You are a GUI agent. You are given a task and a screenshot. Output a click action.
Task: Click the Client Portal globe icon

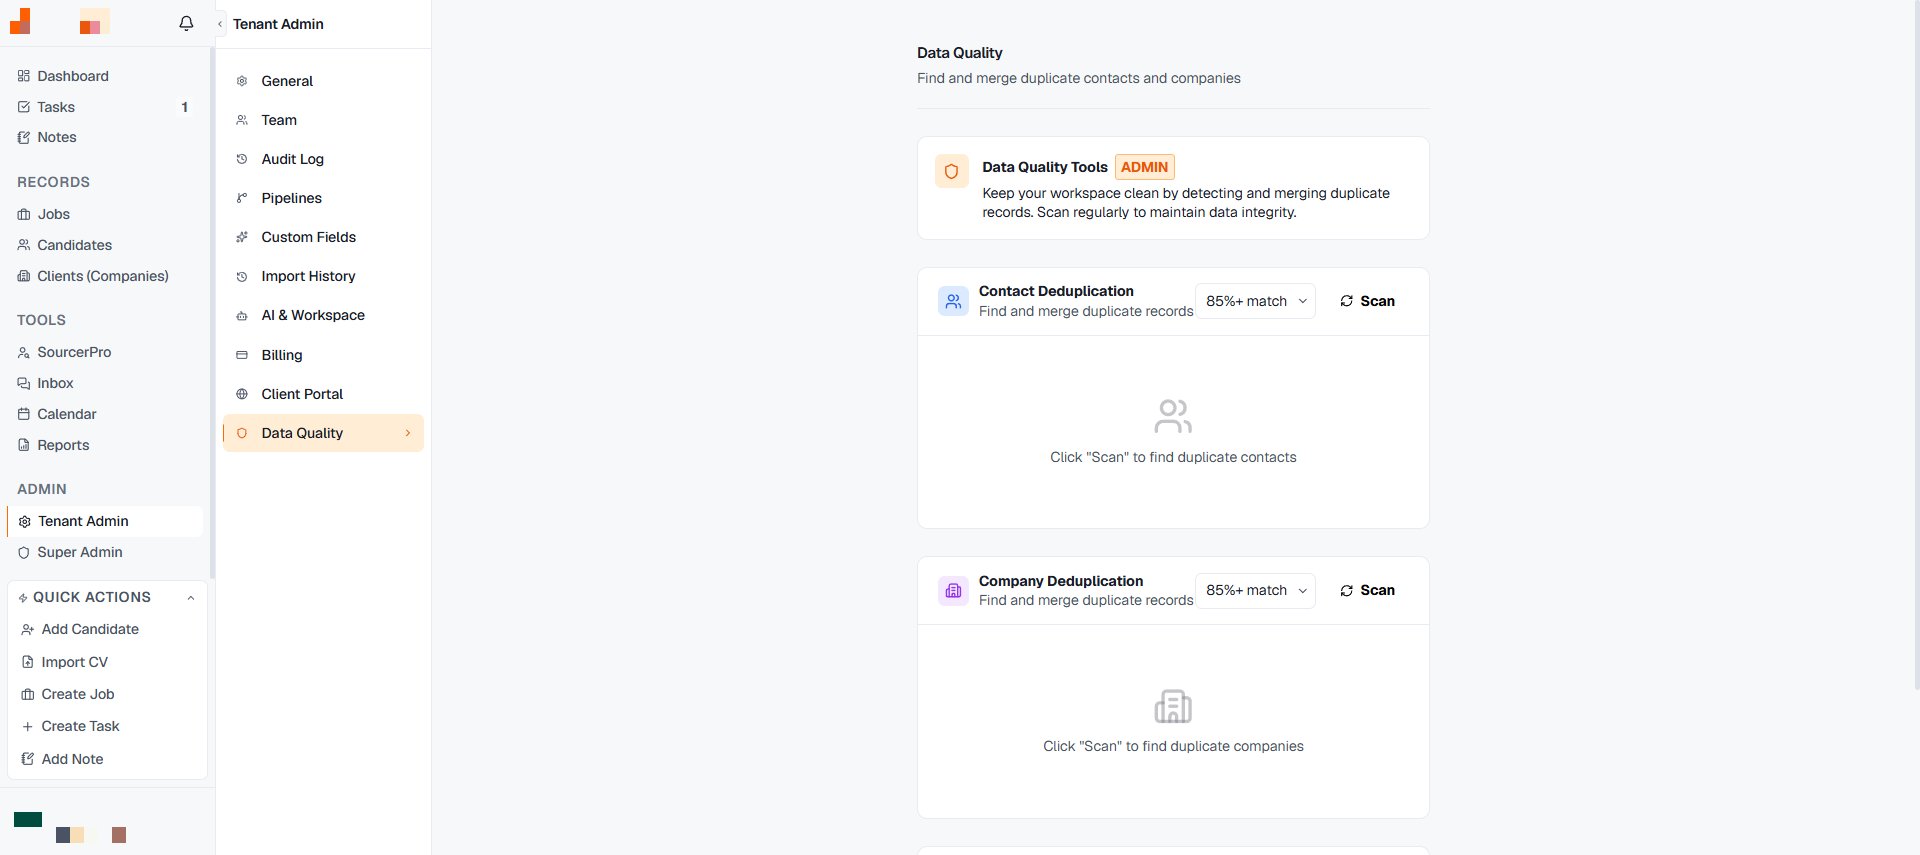point(242,394)
